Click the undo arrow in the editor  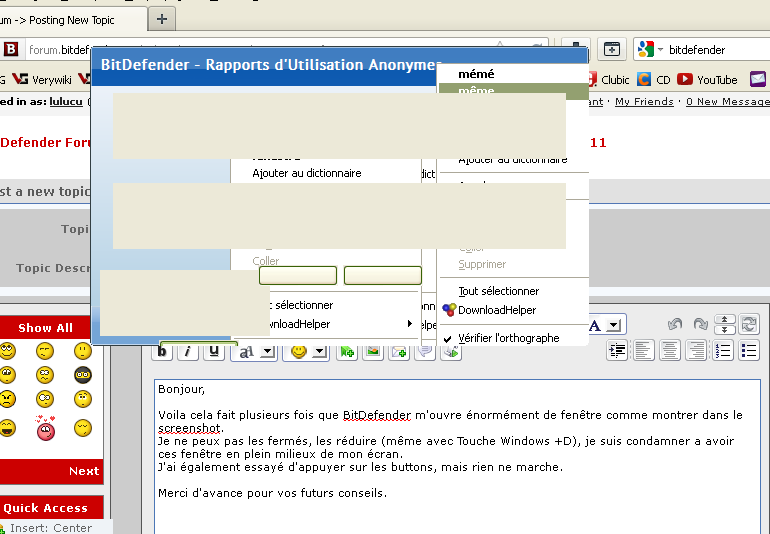675,324
